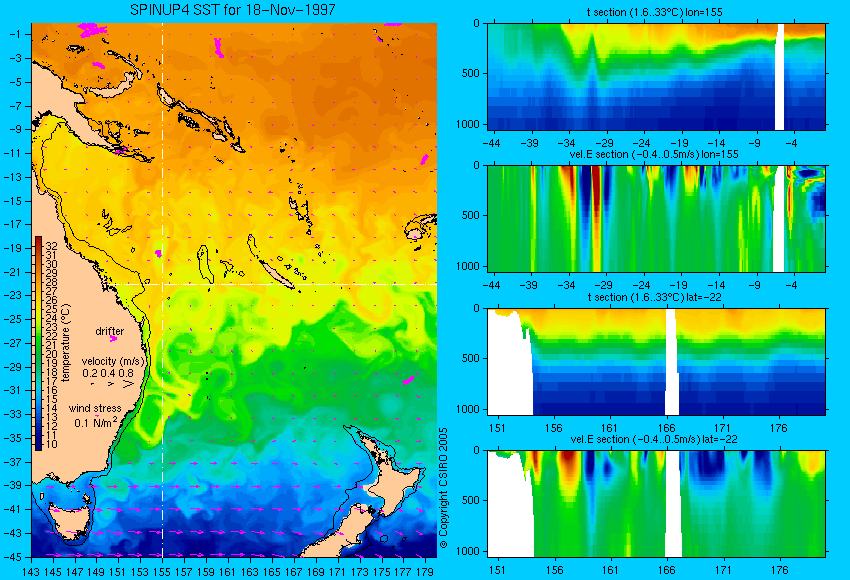Click the main SST map plot

click(234, 290)
